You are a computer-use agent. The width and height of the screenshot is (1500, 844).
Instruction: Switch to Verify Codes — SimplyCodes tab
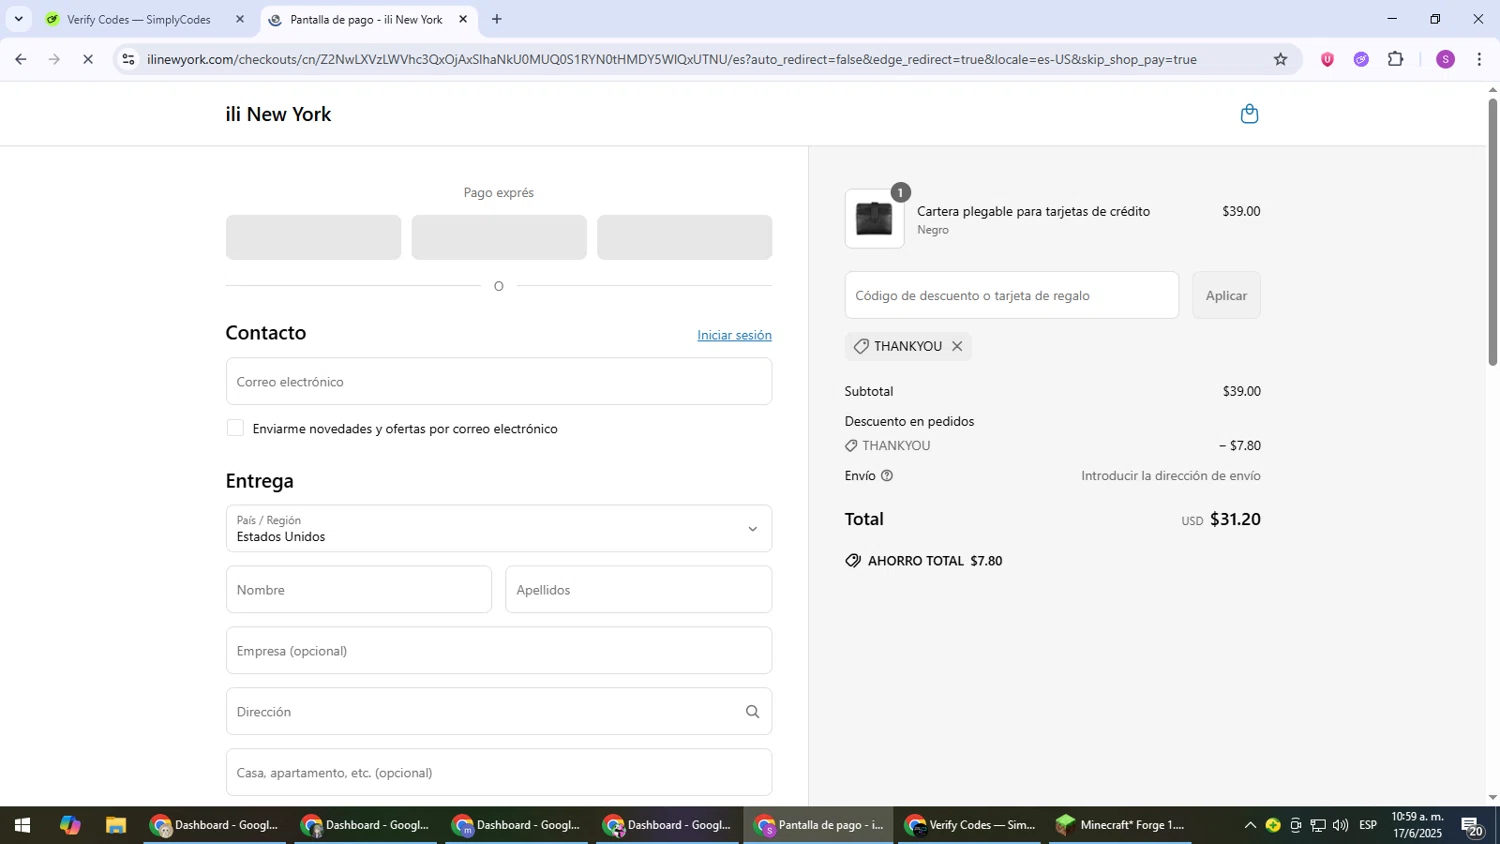(145, 19)
